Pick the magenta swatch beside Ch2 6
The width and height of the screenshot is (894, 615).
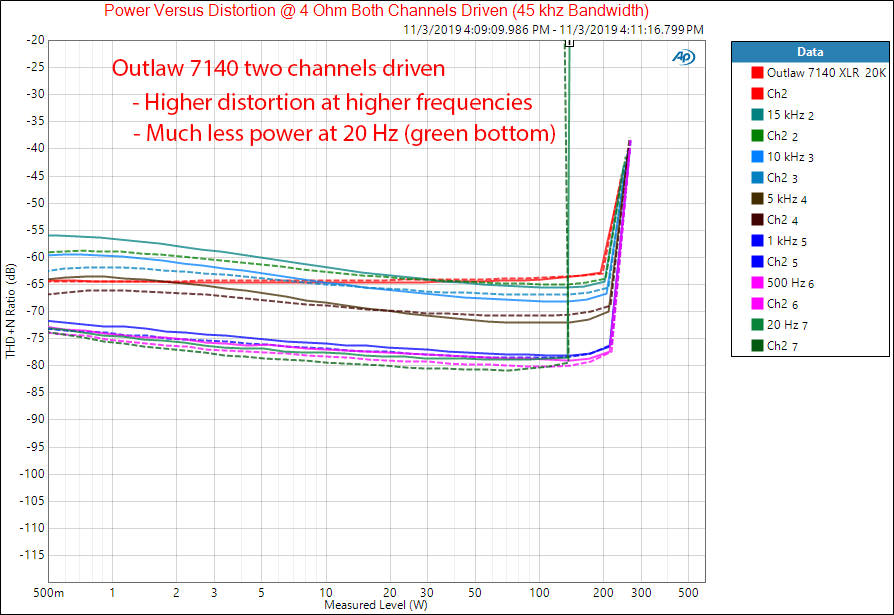[x=757, y=304]
